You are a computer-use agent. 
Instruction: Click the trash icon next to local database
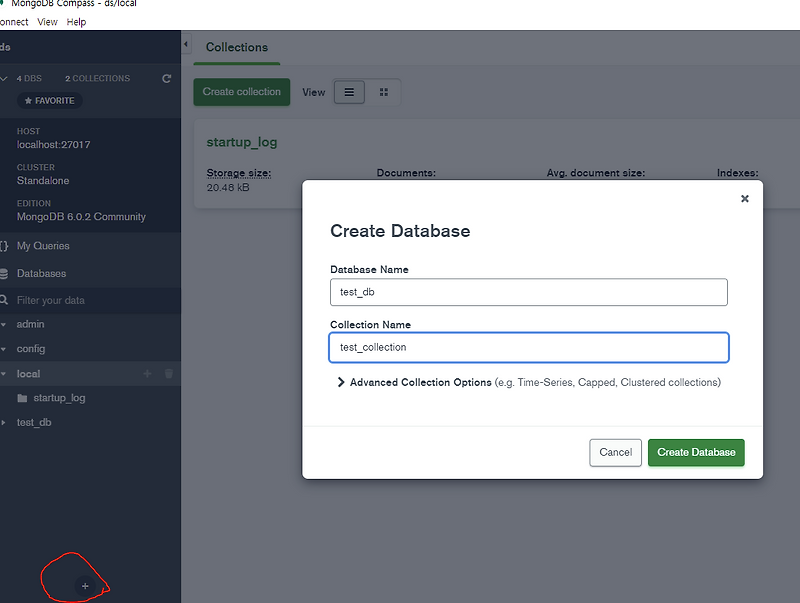pos(169,374)
